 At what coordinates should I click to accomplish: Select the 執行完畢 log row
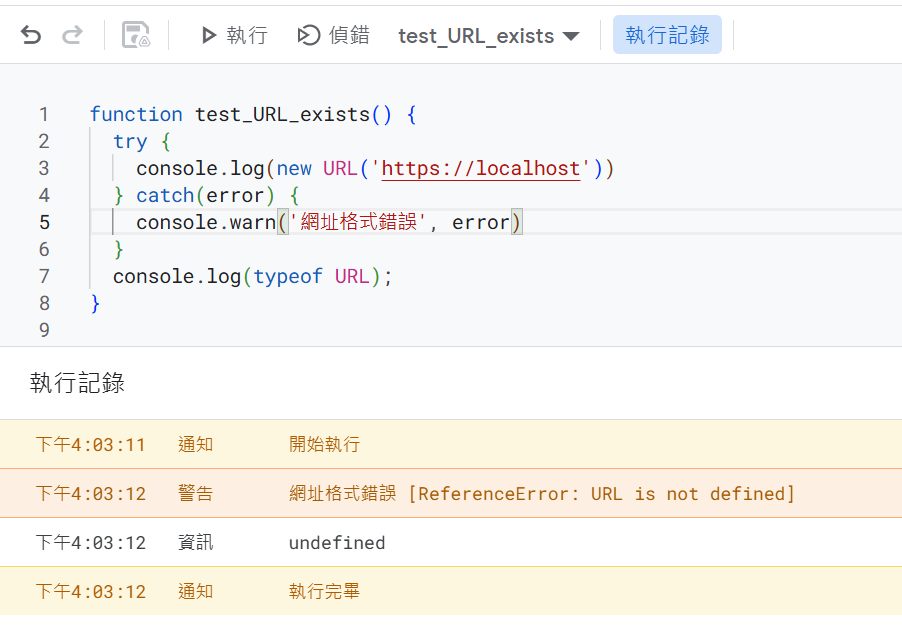(x=451, y=591)
